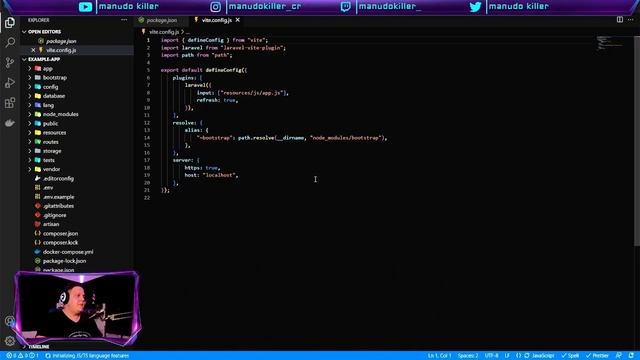Expand the node_modules folder

tap(60, 114)
